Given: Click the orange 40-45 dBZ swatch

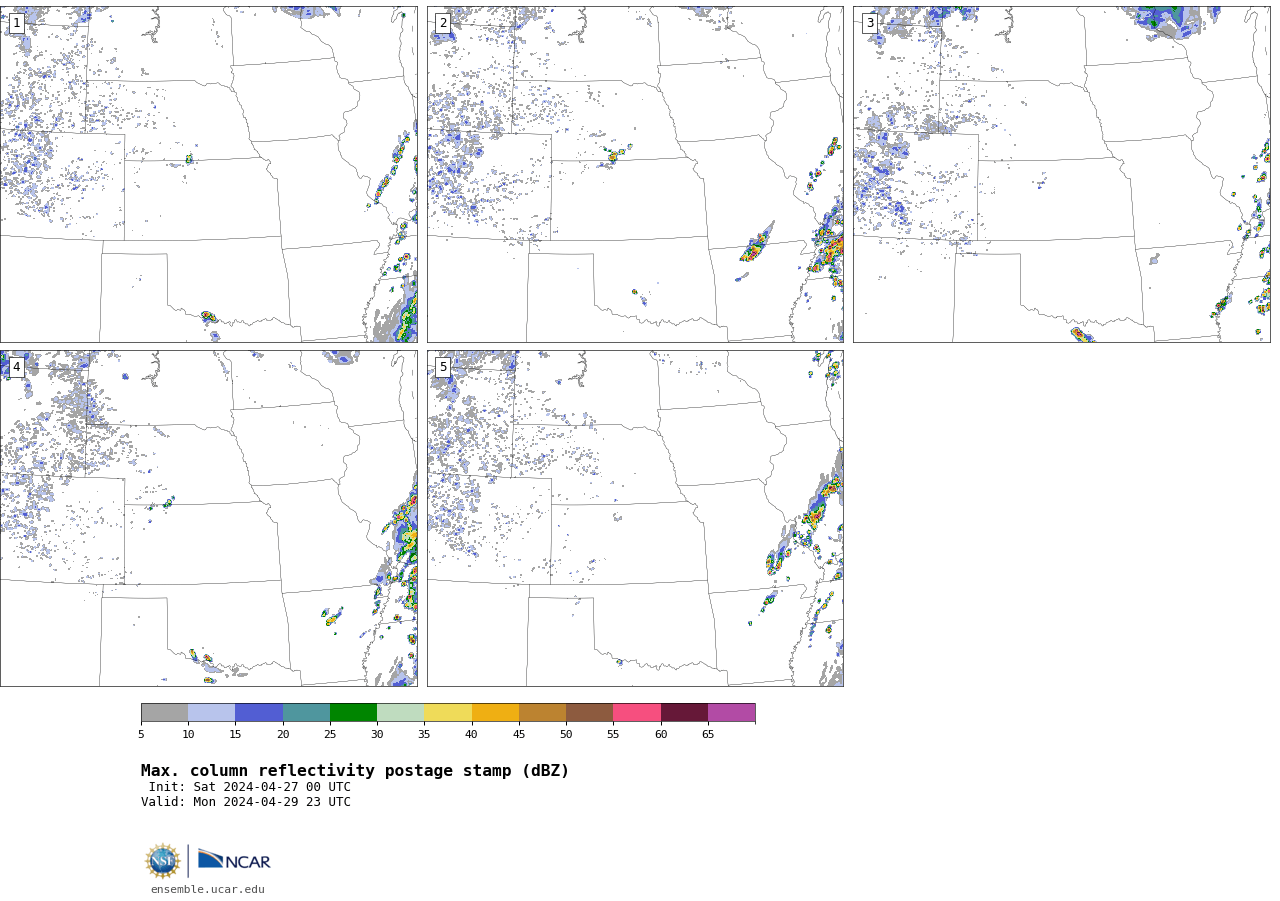Looking at the screenshot, I should point(495,712).
